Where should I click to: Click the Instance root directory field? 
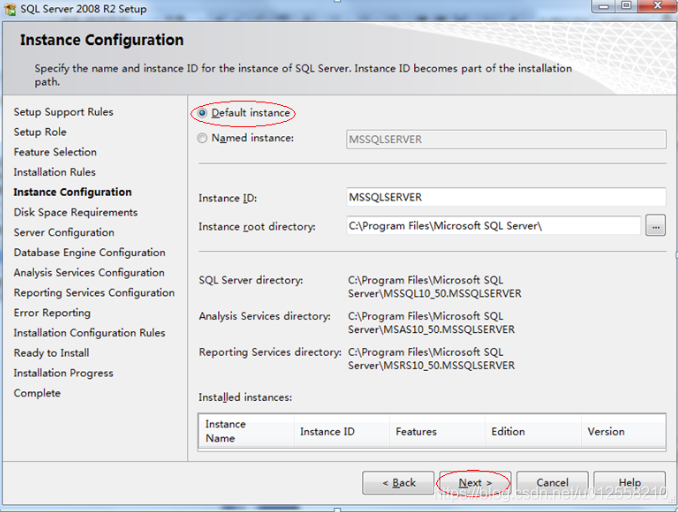click(x=493, y=226)
